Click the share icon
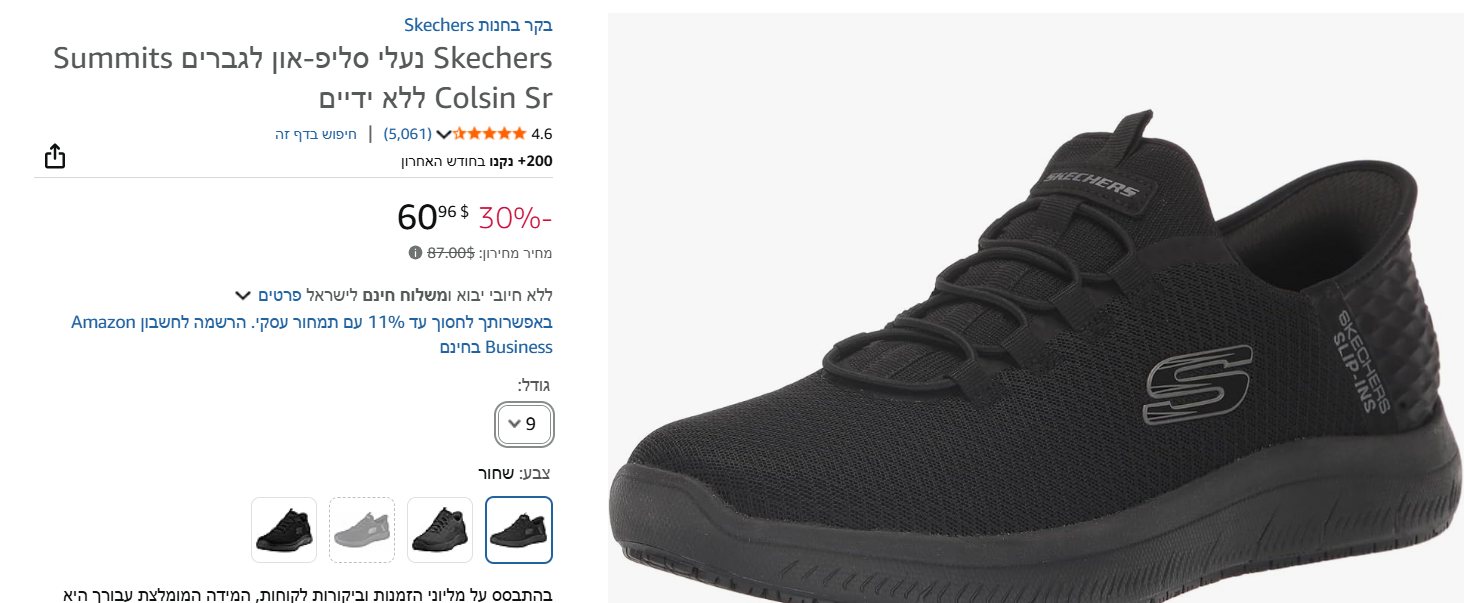 (x=55, y=156)
